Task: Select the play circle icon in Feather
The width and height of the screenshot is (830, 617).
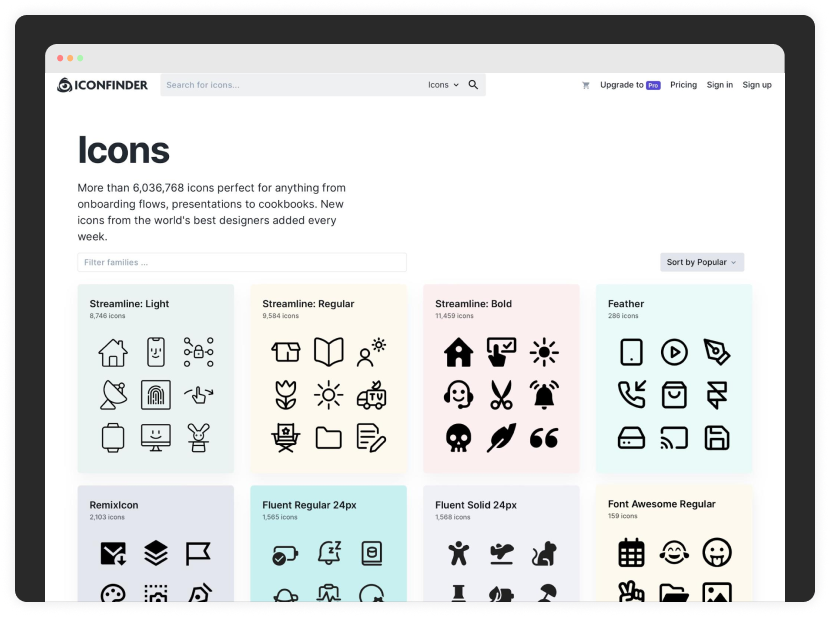Action: (674, 352)
